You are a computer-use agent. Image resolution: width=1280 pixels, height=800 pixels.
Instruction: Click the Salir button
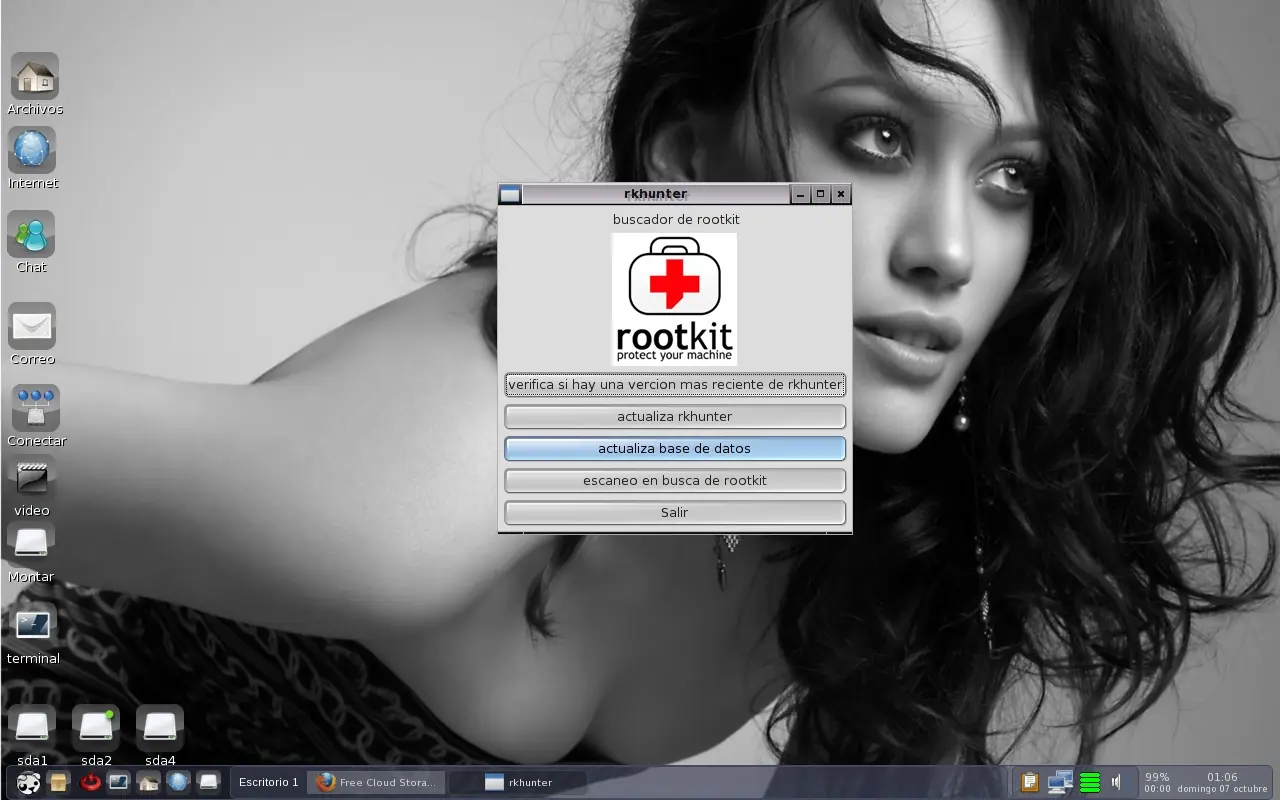tap(675, 513)
